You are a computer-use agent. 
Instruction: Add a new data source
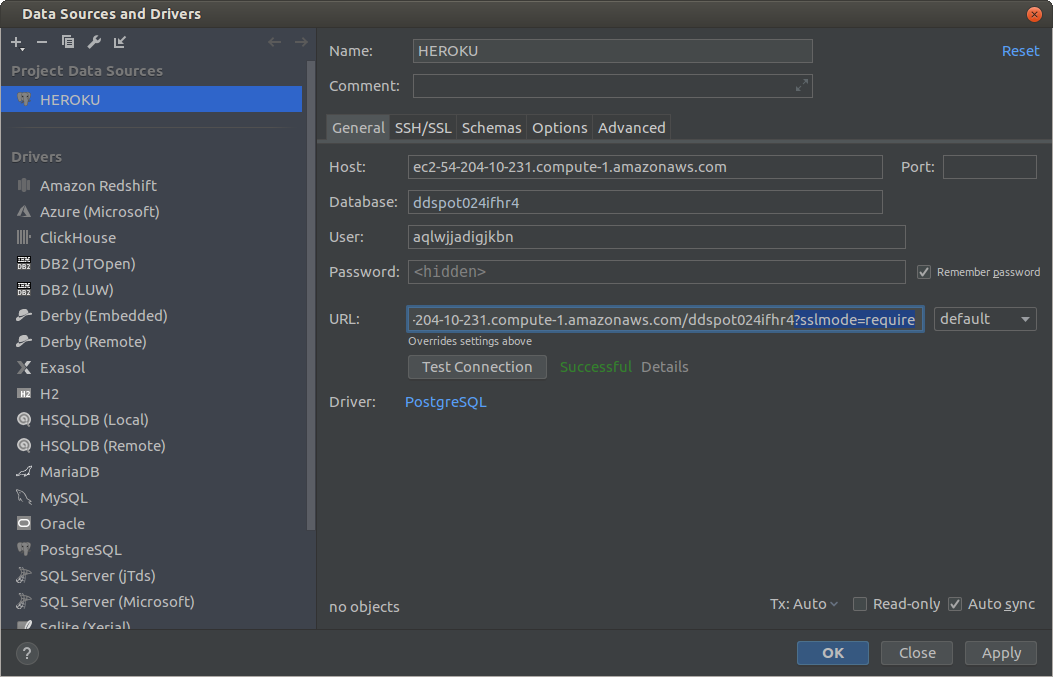(16, 42)
